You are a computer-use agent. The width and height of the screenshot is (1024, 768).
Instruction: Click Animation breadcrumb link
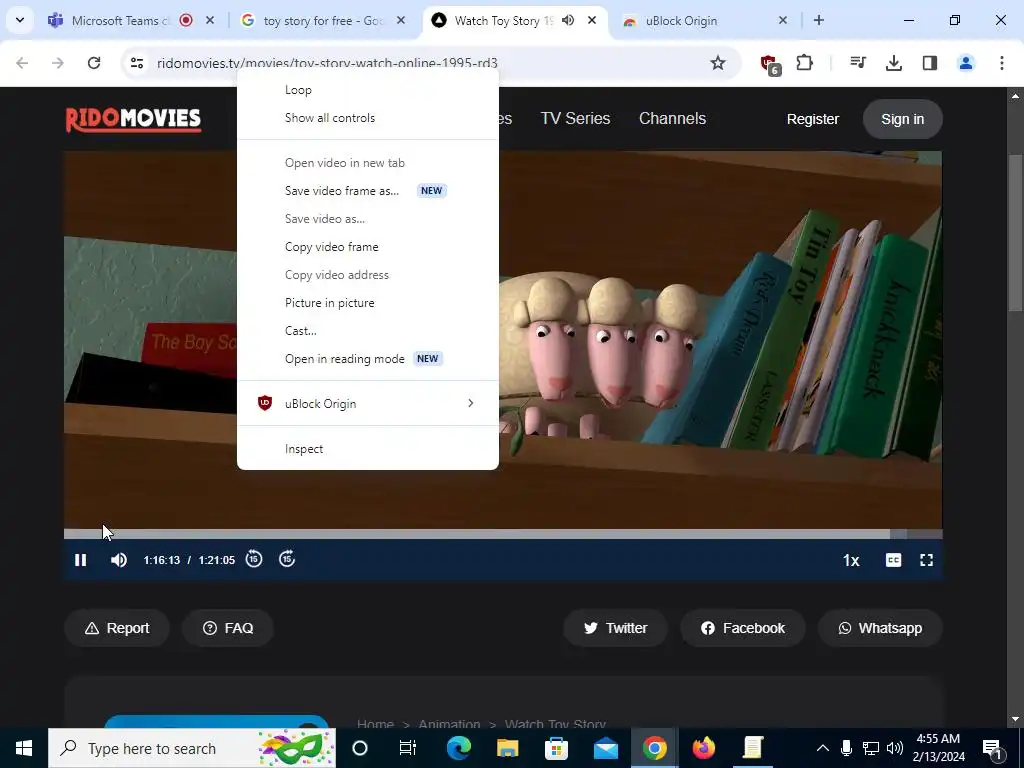pos(449,724)
